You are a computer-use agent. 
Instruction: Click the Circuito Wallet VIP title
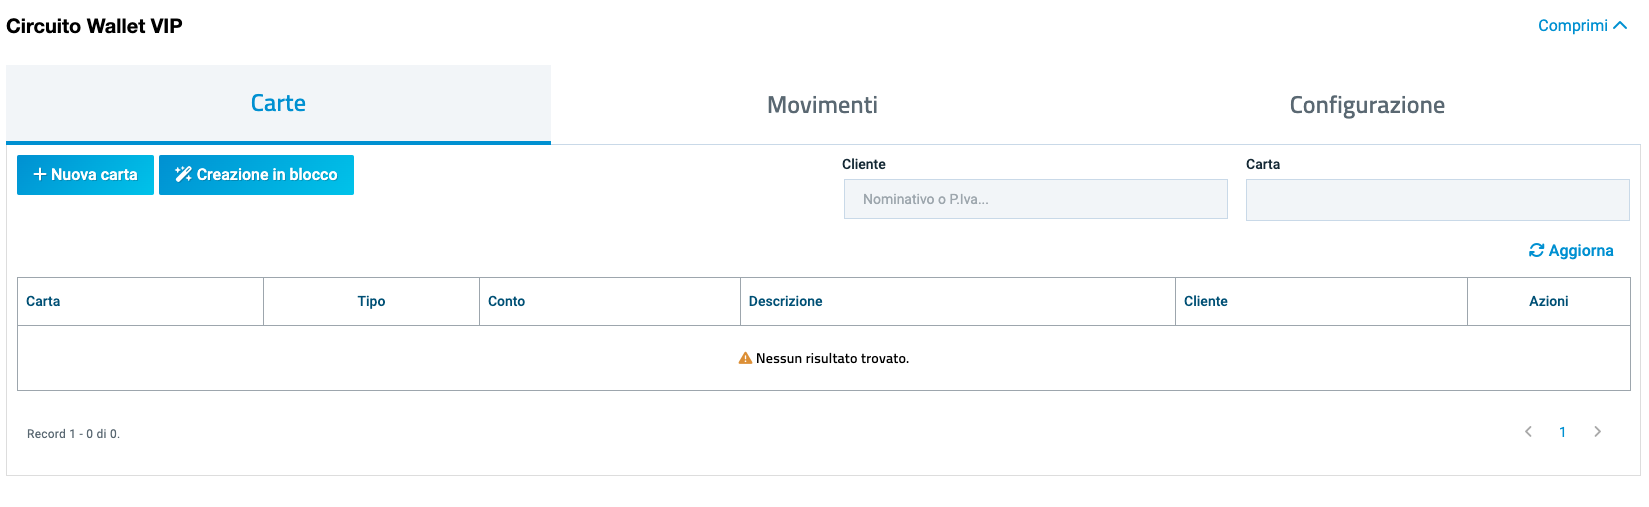(x=94, y=26)
